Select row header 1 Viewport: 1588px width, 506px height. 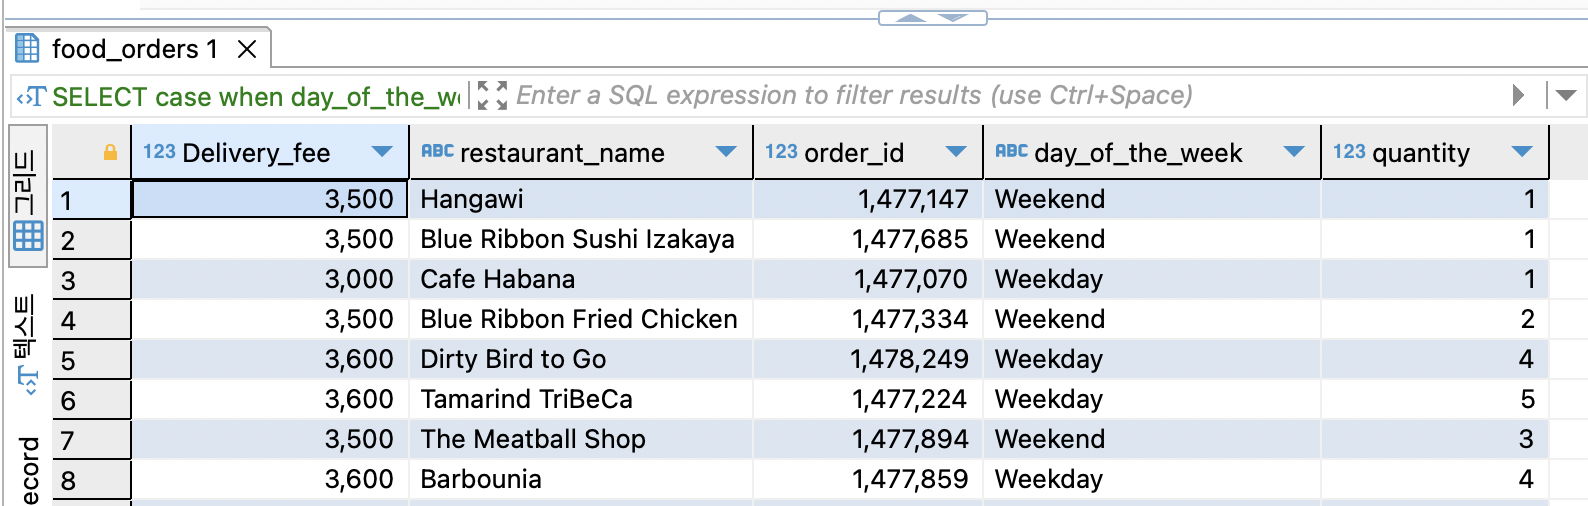tap(91, 200)
